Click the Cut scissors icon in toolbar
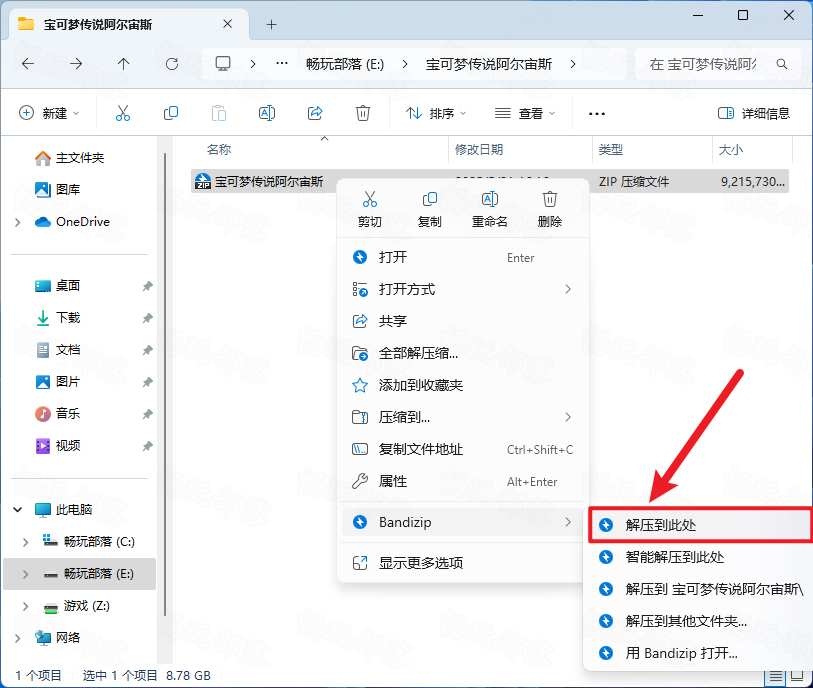Screen dimensions: 813x688 123,113
